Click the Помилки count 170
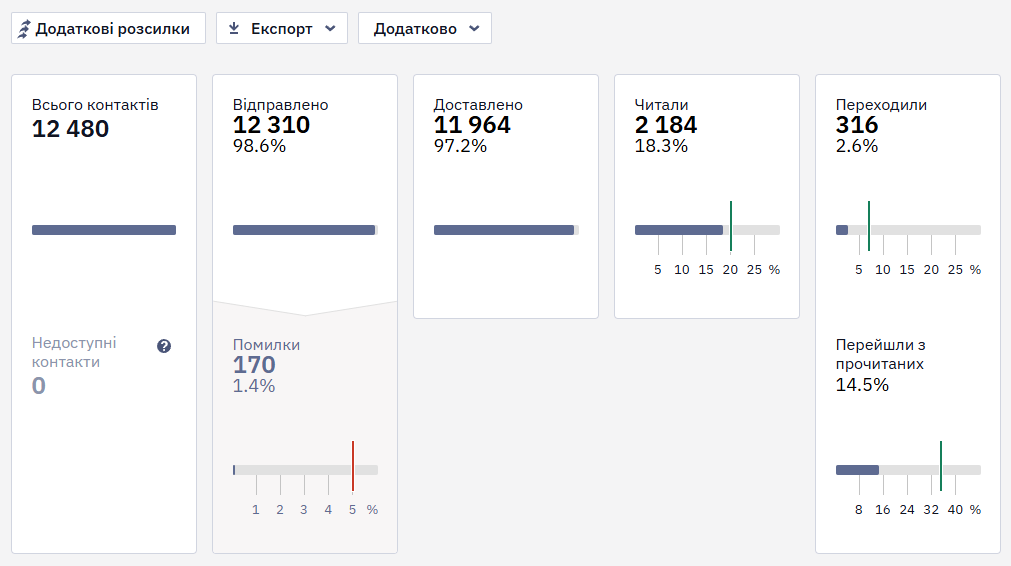 254,365
